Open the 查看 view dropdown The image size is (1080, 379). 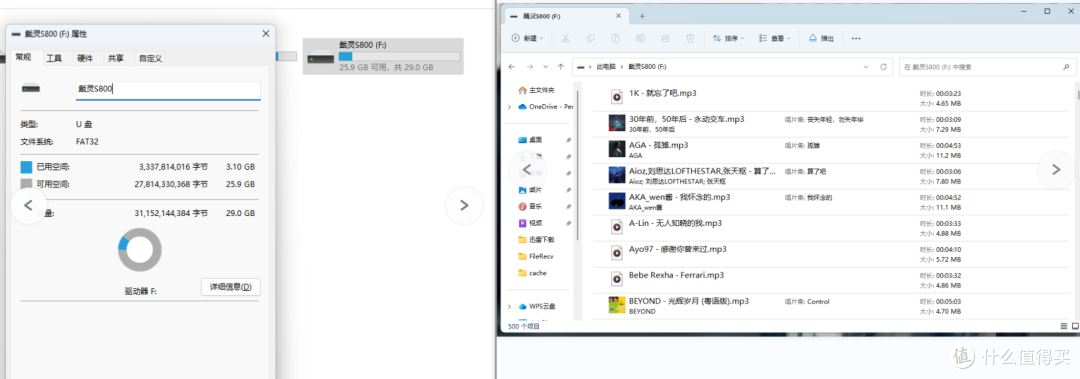click(x=774, y=39)
